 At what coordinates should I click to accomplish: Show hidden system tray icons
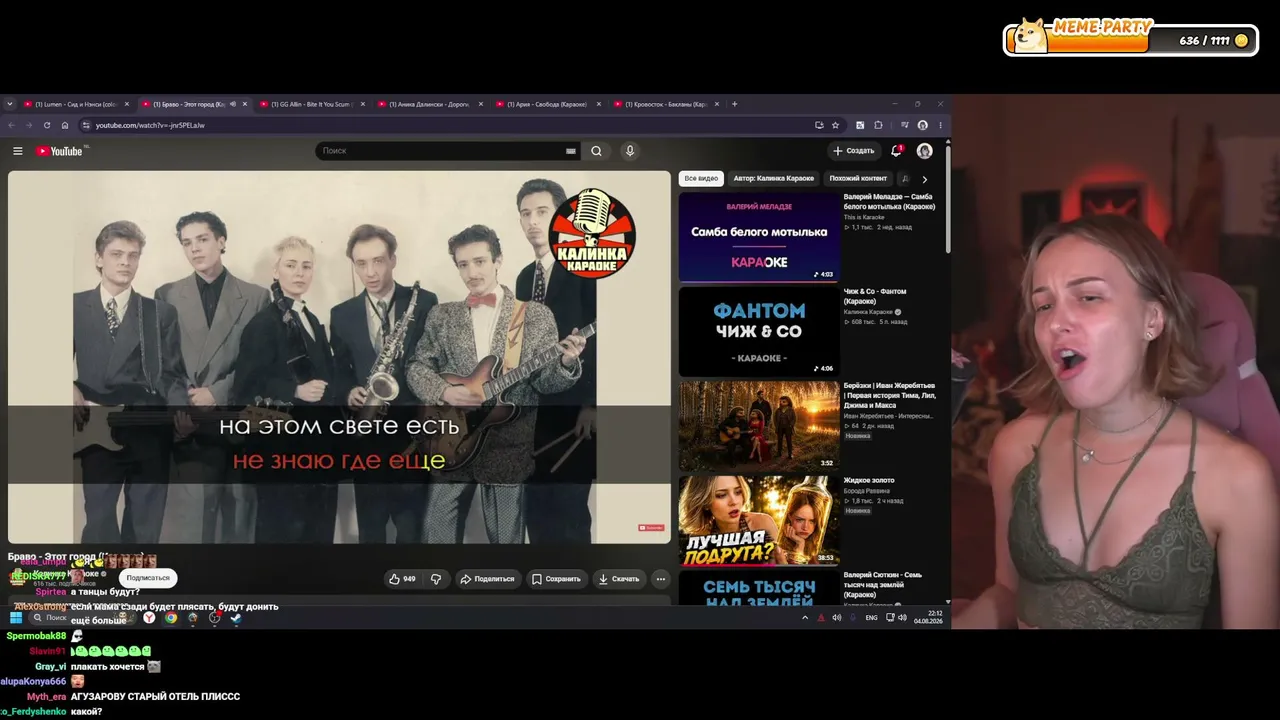click(805, 618)
